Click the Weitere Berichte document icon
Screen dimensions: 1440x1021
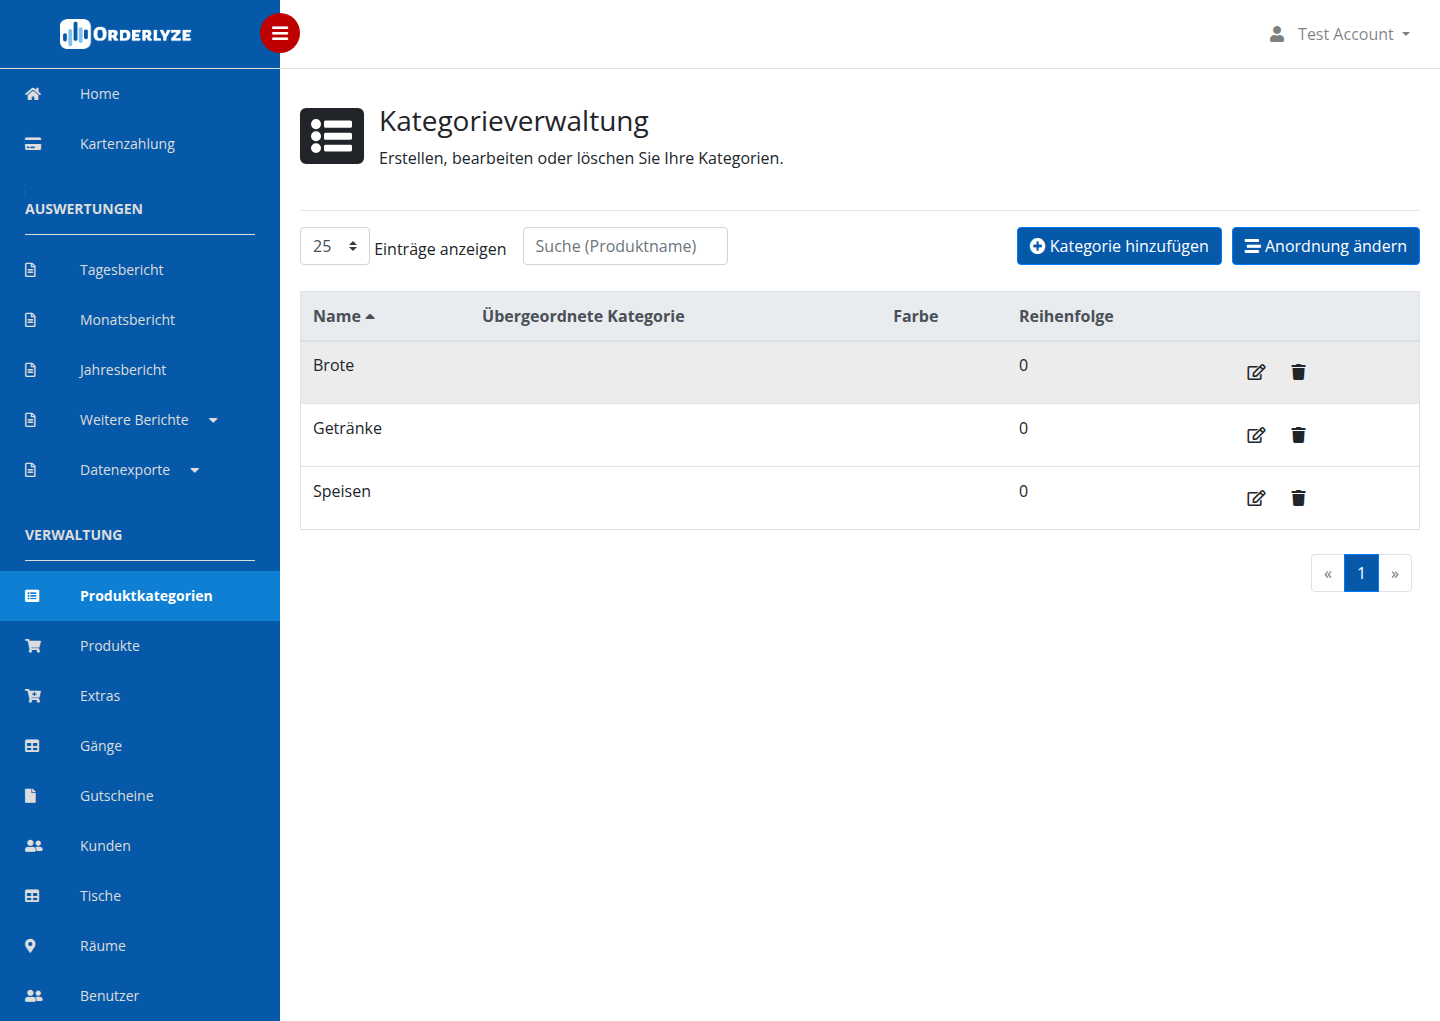30,420
